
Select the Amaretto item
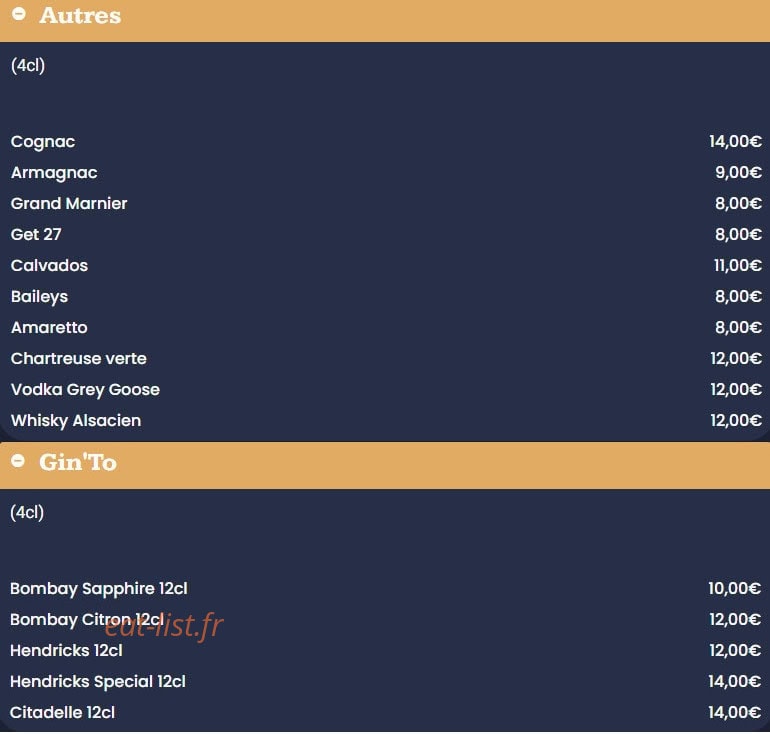click(x=49, y=327)
